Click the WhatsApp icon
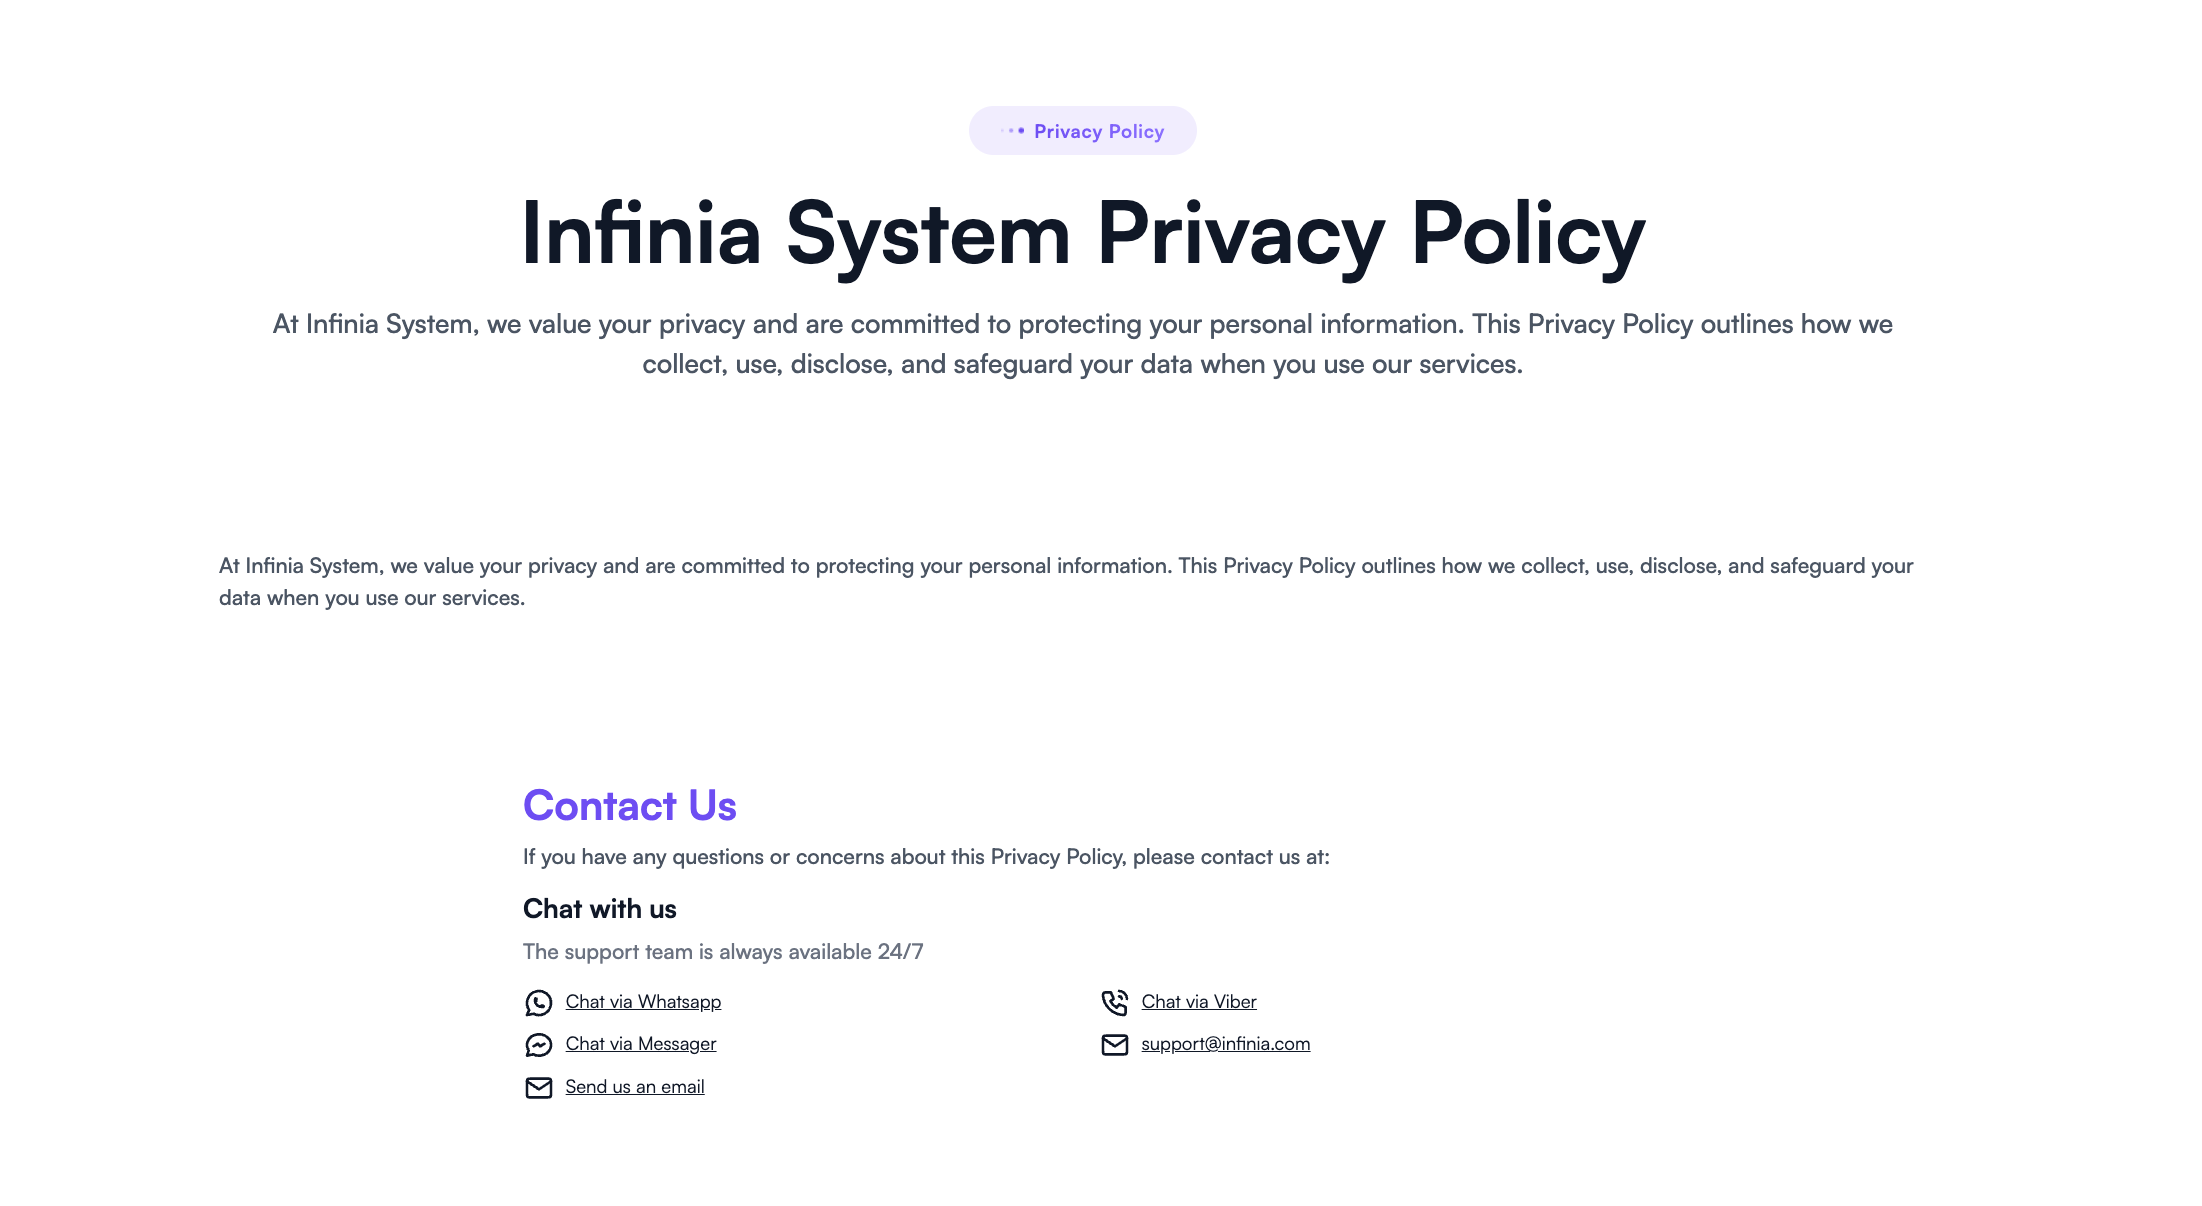This screenshot has height=1206, width=2202. (538, 1003)
